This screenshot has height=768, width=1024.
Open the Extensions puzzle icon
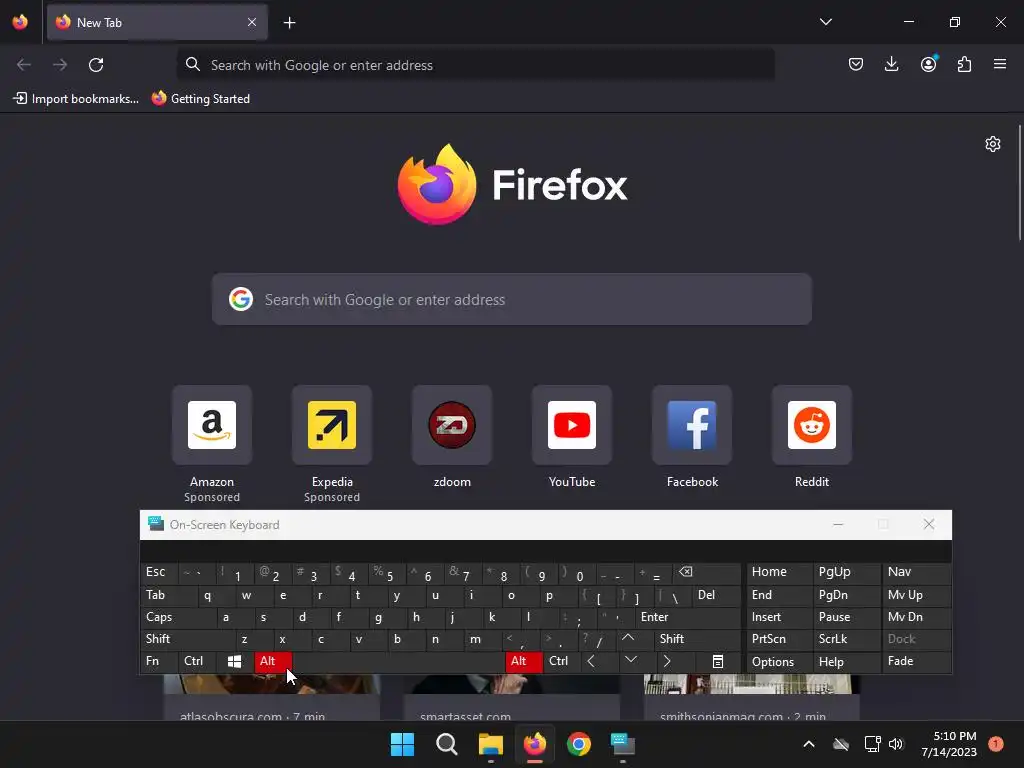(x=964, y=64)
